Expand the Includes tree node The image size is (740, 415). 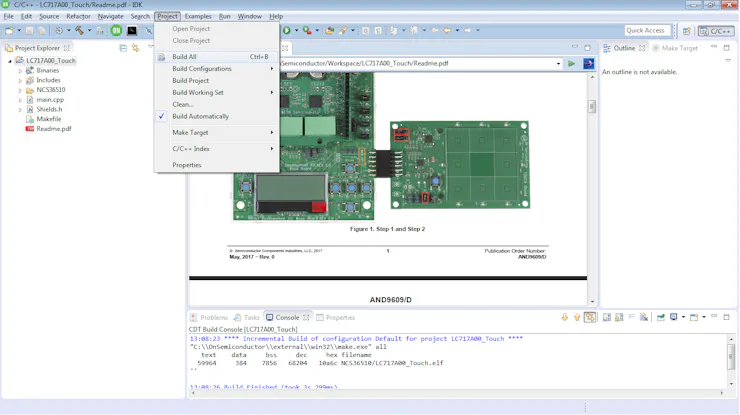20,80
